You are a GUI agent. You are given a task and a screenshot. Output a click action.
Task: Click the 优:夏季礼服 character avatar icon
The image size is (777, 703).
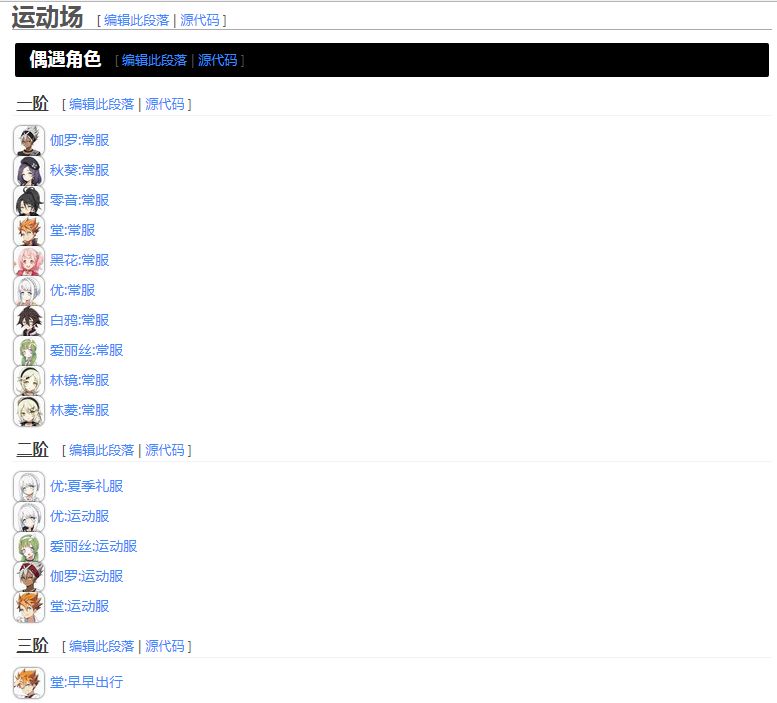(29, 486)
